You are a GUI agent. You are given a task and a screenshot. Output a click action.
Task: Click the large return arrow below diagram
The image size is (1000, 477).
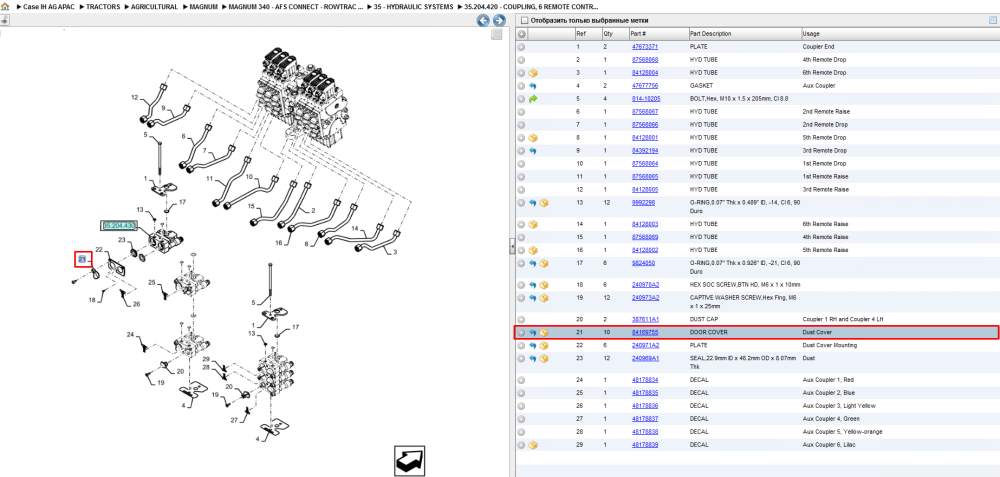[410, 460]
